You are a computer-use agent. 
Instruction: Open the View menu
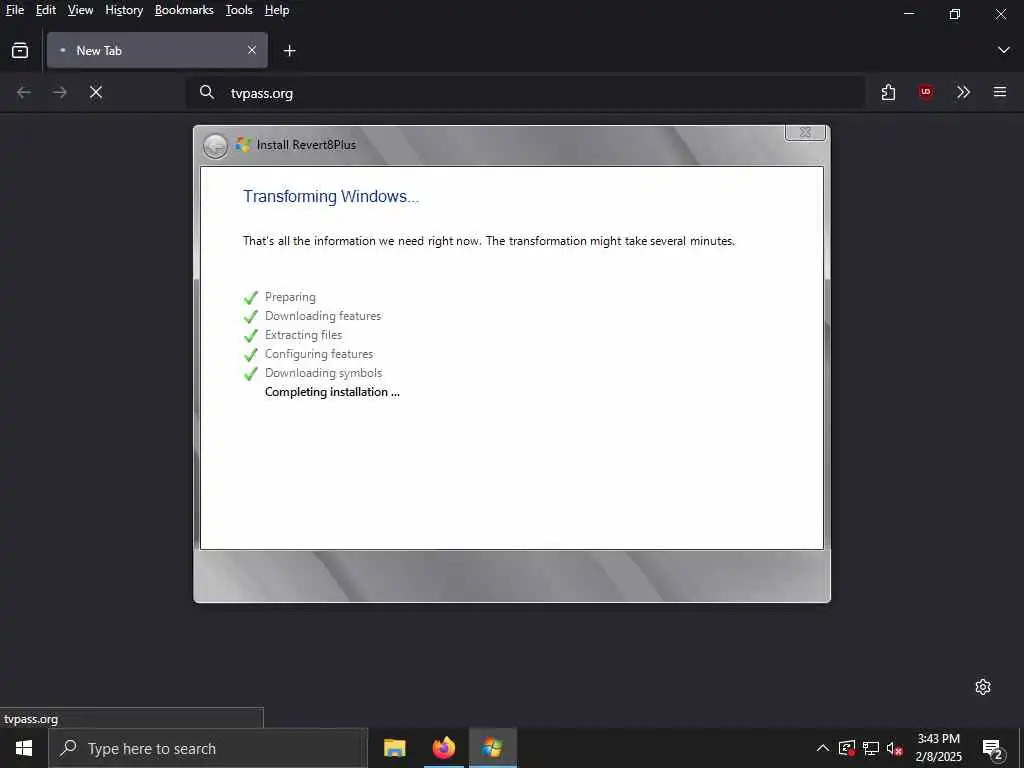pos(80,10)
